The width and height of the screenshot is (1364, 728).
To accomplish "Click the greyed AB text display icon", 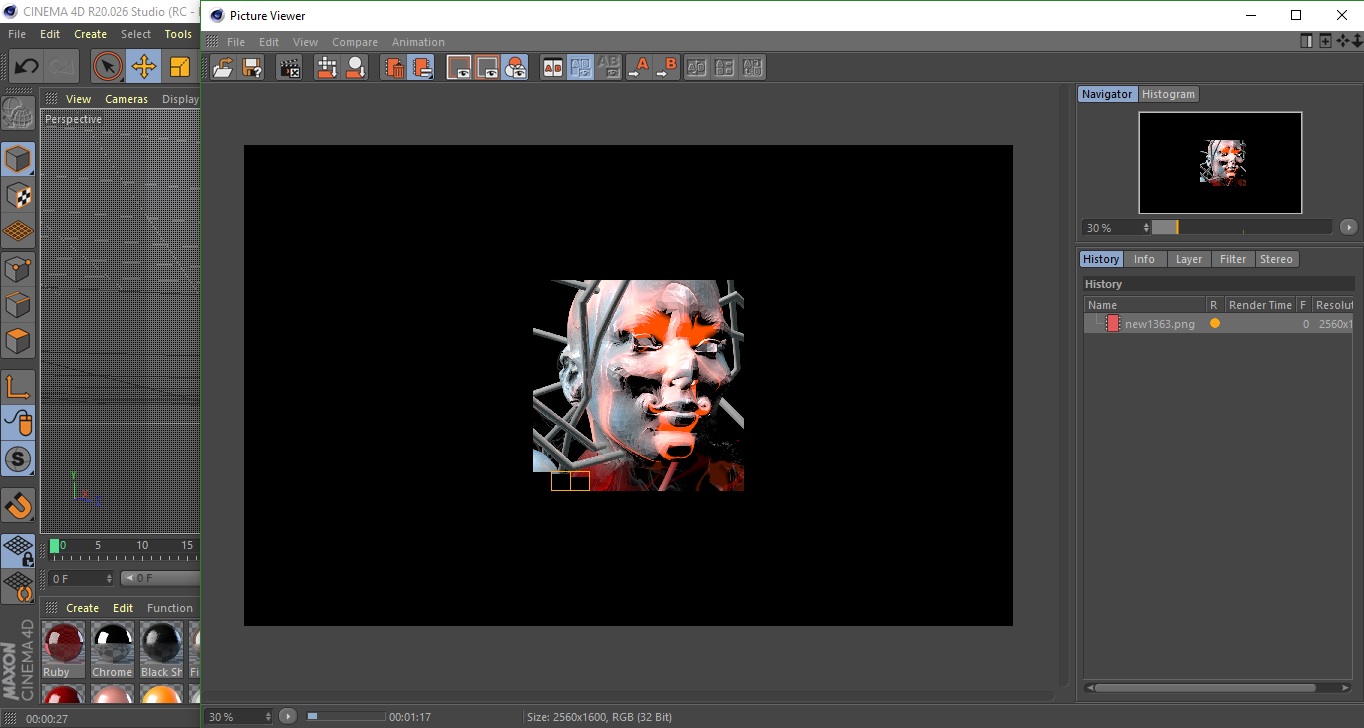I will [725, 67].
